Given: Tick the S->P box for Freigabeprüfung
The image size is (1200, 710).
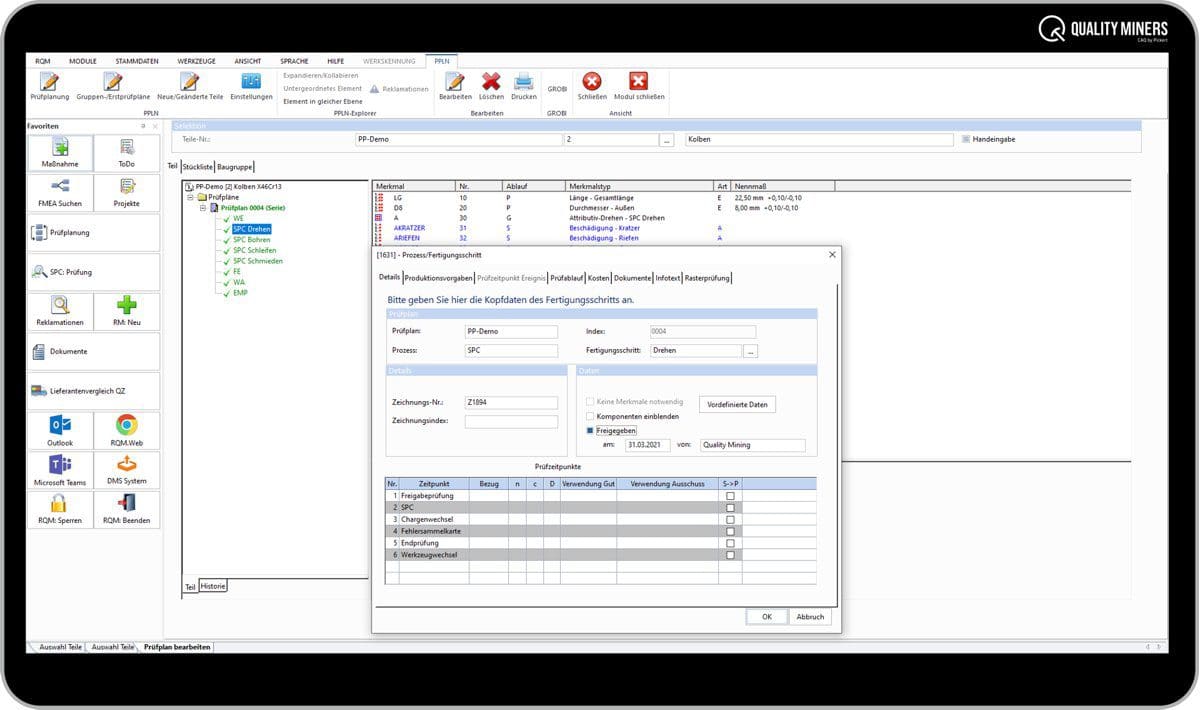Looking at the screenshot, I should [x=730, y=496].
